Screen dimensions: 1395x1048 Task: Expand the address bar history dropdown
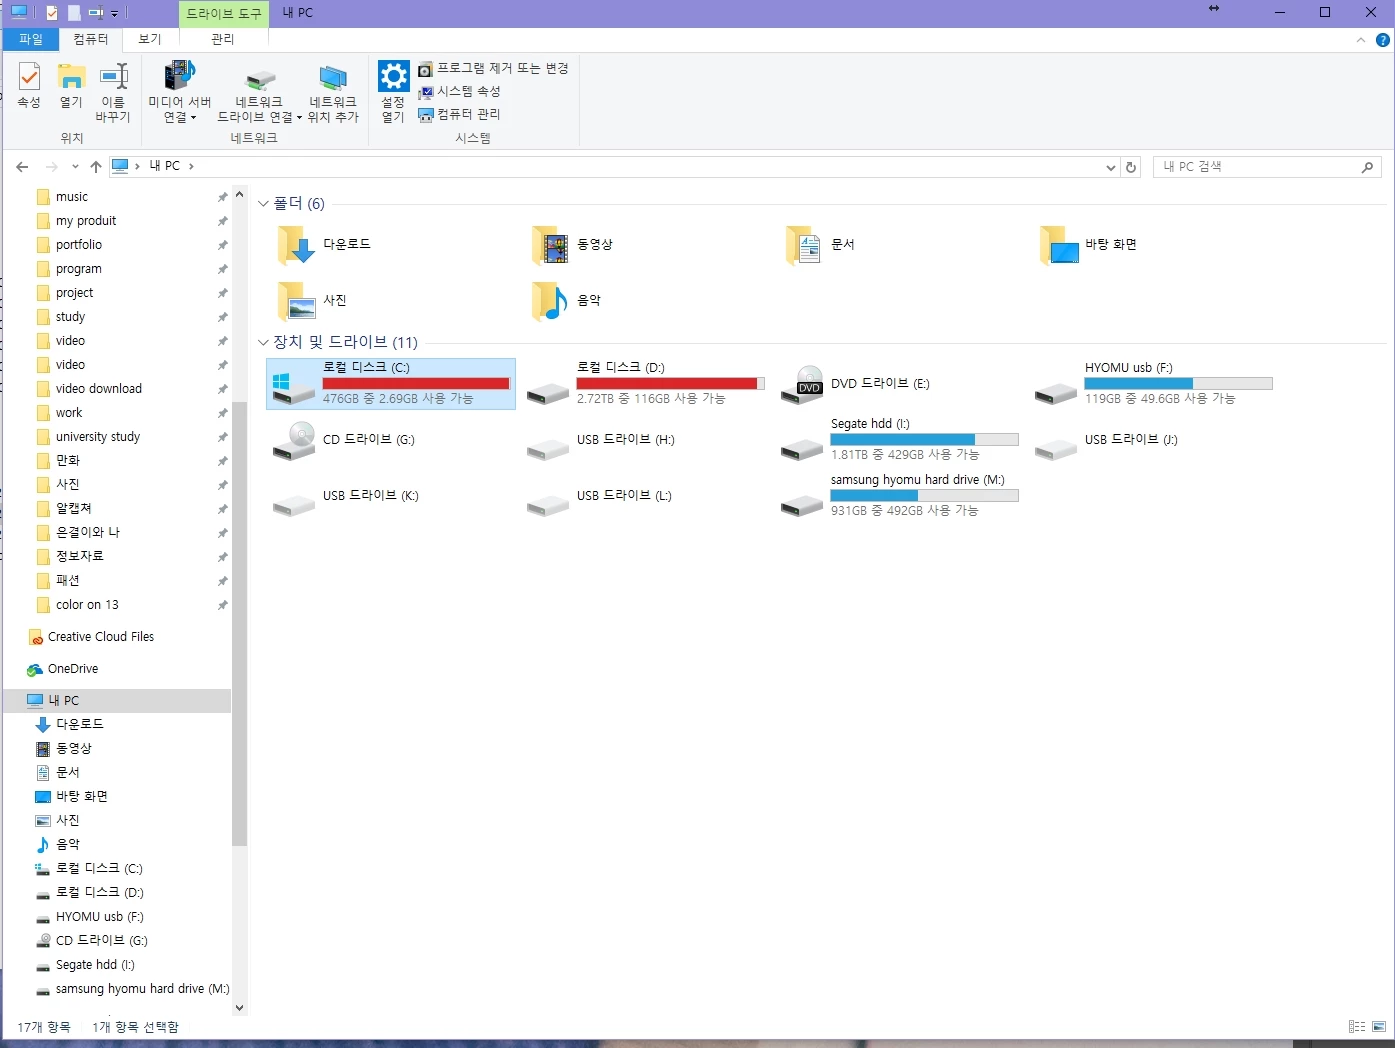tap(1110, 167)
